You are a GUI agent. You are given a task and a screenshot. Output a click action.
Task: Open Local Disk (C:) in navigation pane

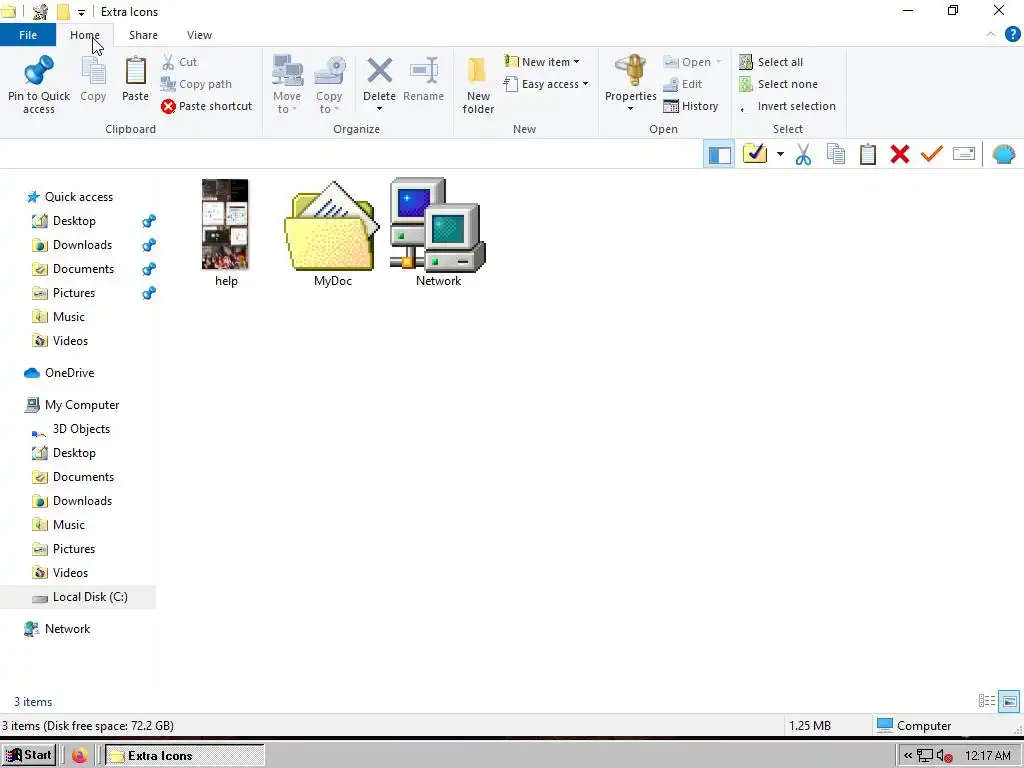(78, 597)
